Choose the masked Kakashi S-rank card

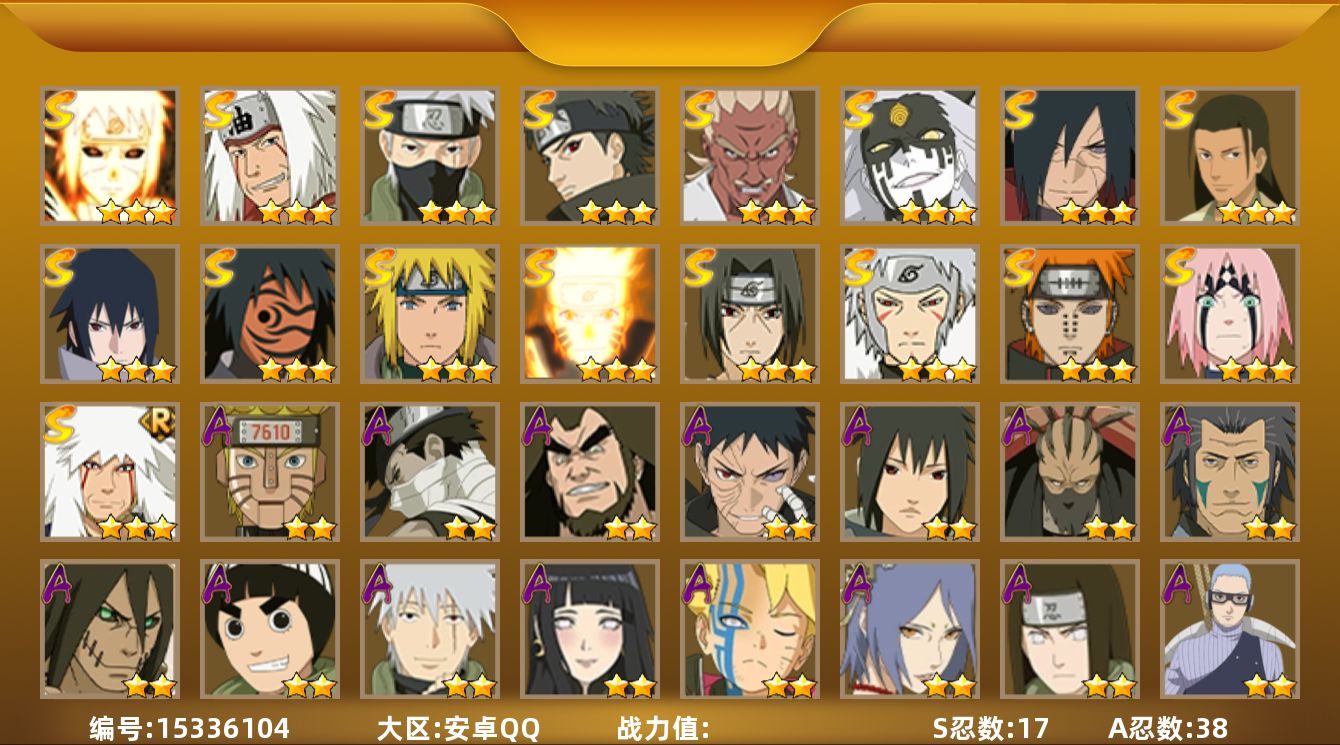(x=429, y=156)
